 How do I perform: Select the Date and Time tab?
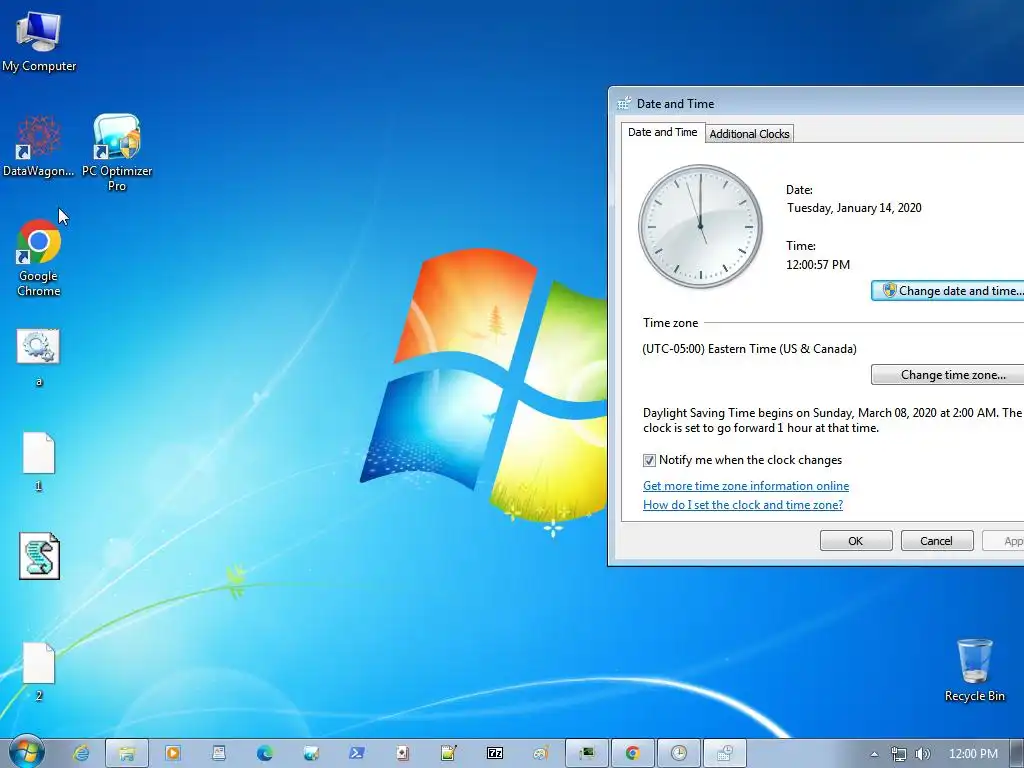[x=662, y=132]
